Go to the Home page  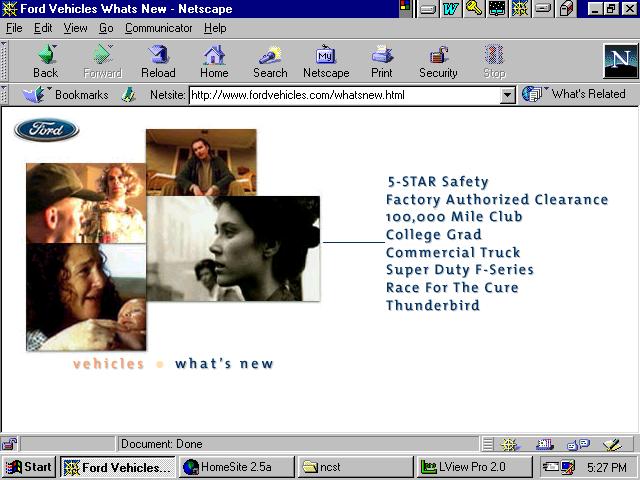pyautogui.click(x=214, y=61)
